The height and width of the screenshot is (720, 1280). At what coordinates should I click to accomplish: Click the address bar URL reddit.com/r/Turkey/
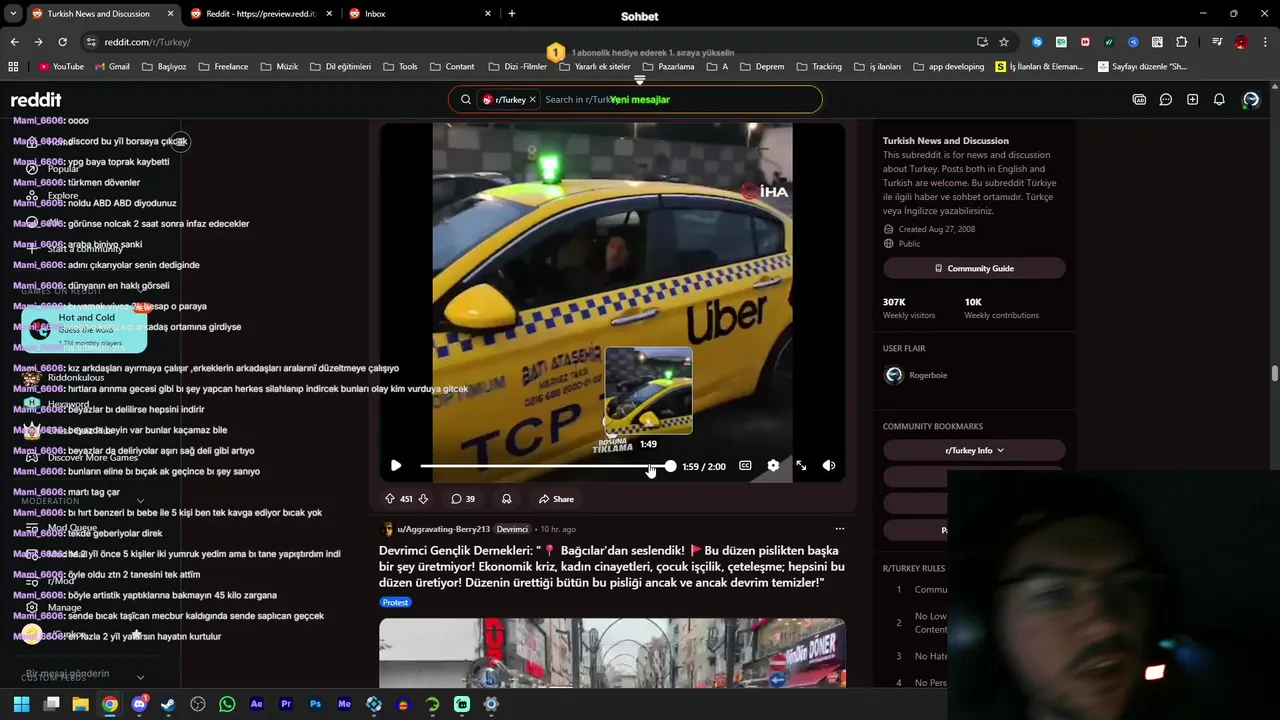tap(147, 42)
